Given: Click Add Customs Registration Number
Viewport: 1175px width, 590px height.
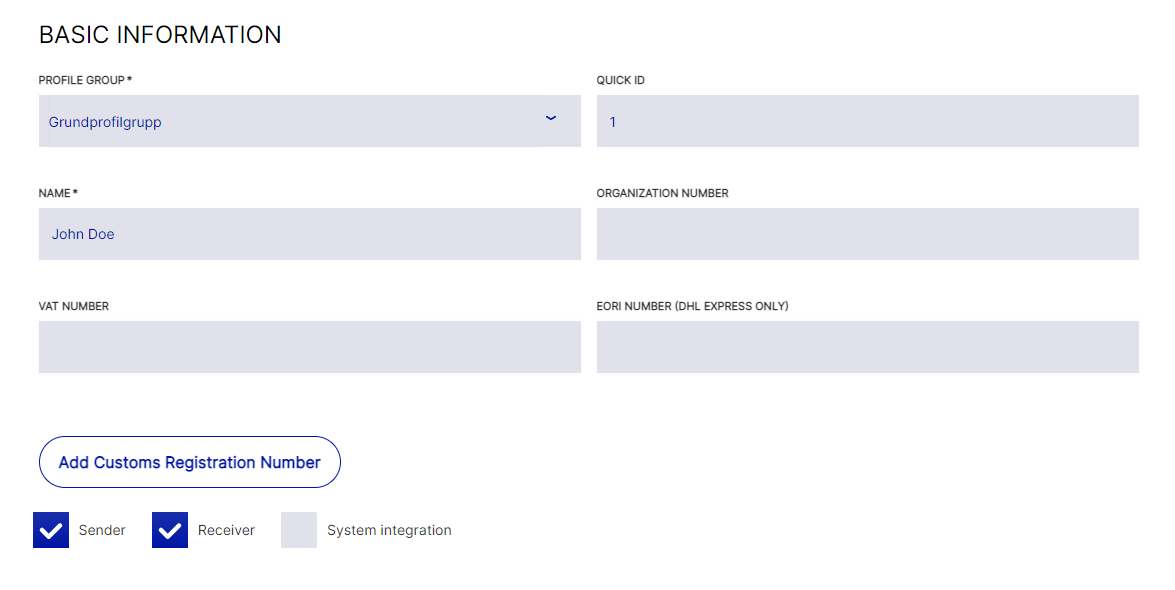Looking at the screenshot, I should pyautogui.click(x=189, y=462).
